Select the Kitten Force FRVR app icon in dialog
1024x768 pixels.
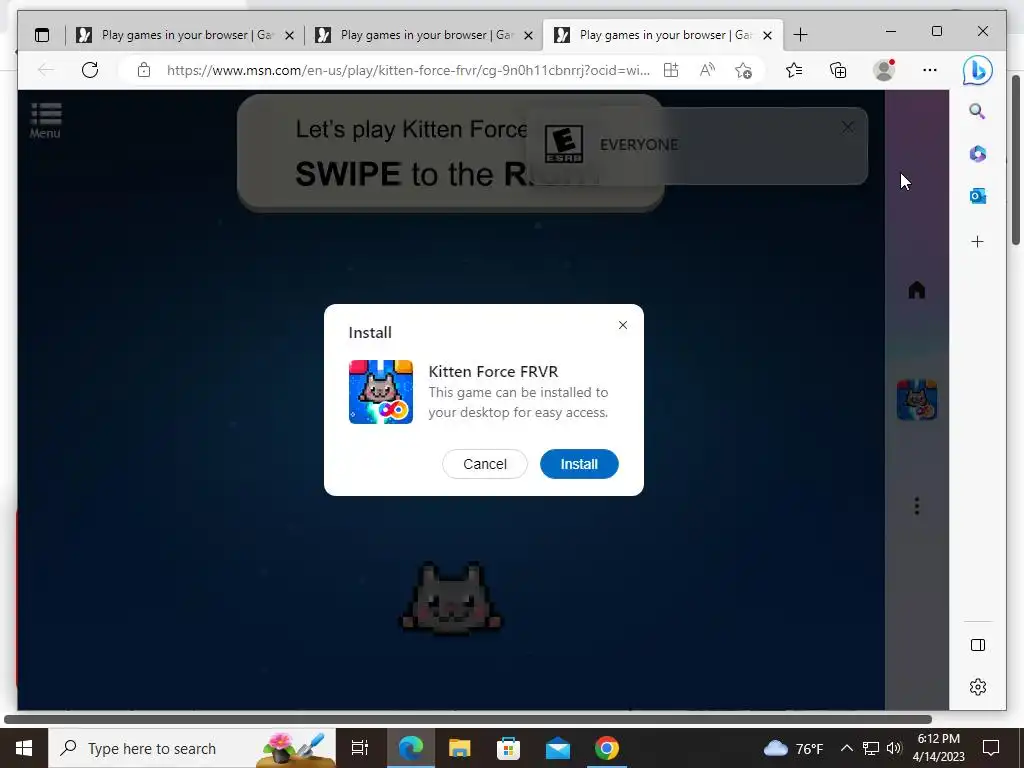(x=381, y=392)
